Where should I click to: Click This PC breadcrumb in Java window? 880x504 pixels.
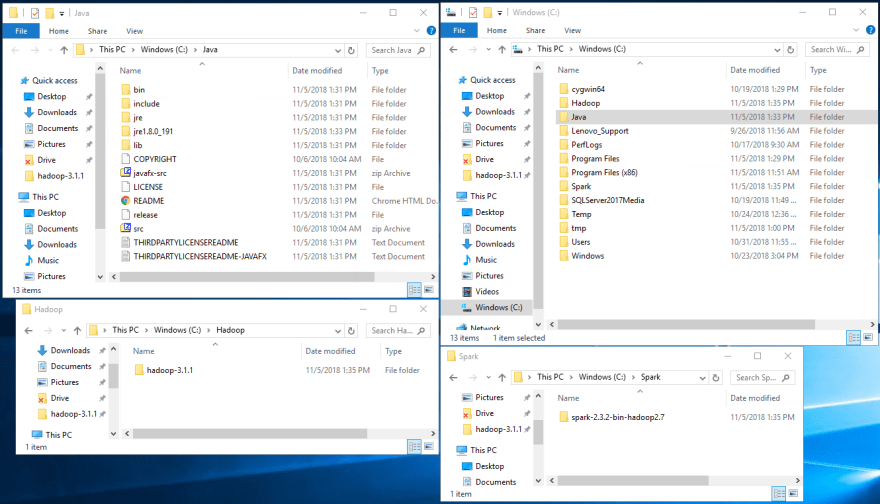pyautogui.click(x=112, y=49)
